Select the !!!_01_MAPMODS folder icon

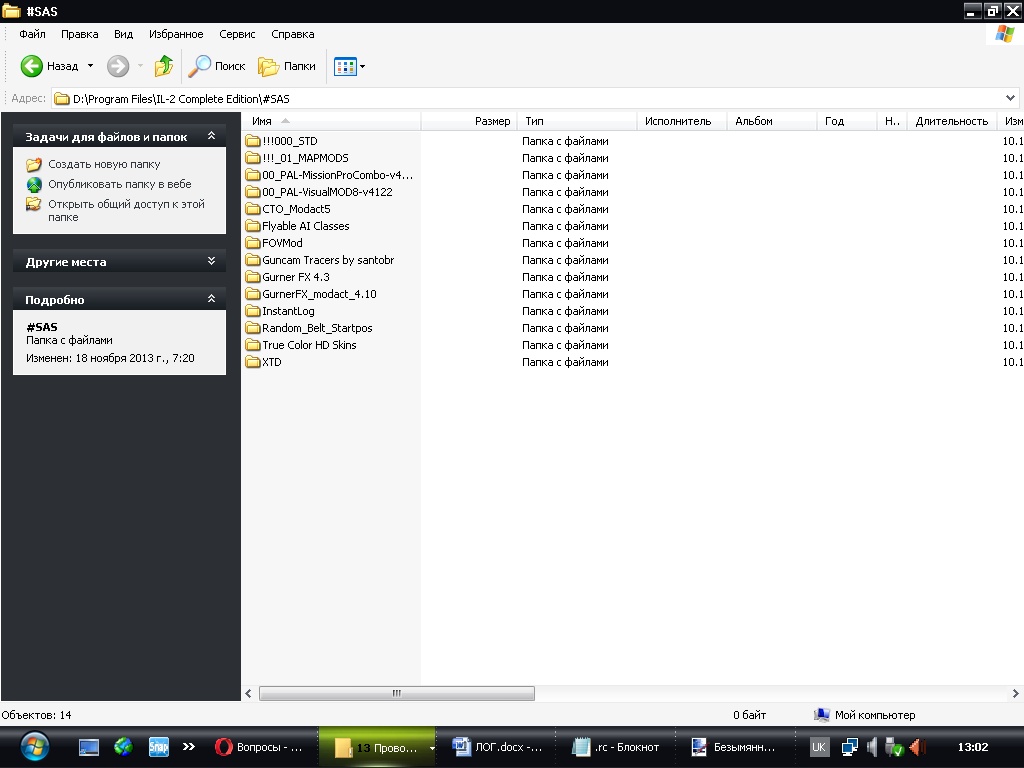[x=253, y=158]
